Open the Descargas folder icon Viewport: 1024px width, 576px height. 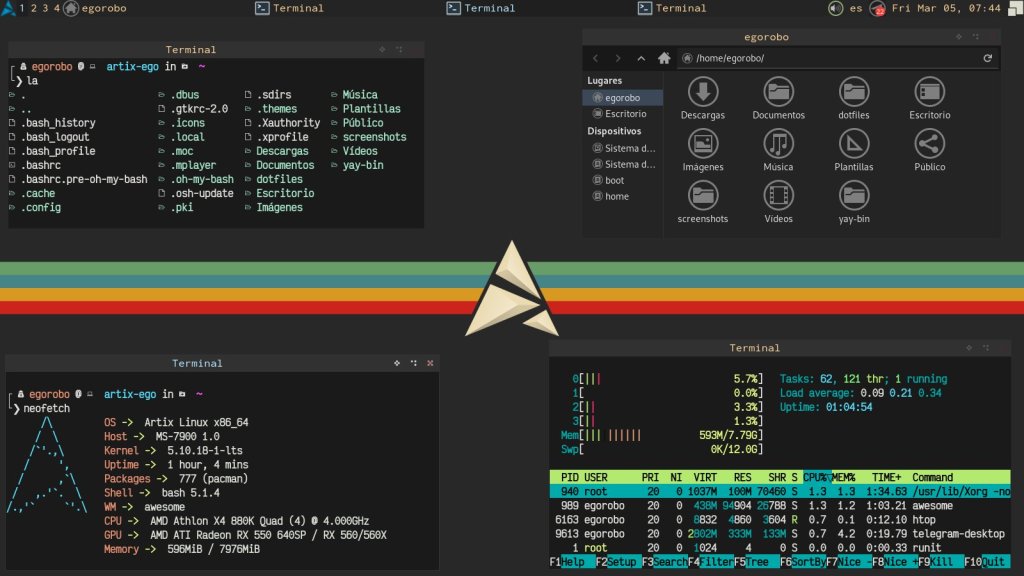(702, 93)
